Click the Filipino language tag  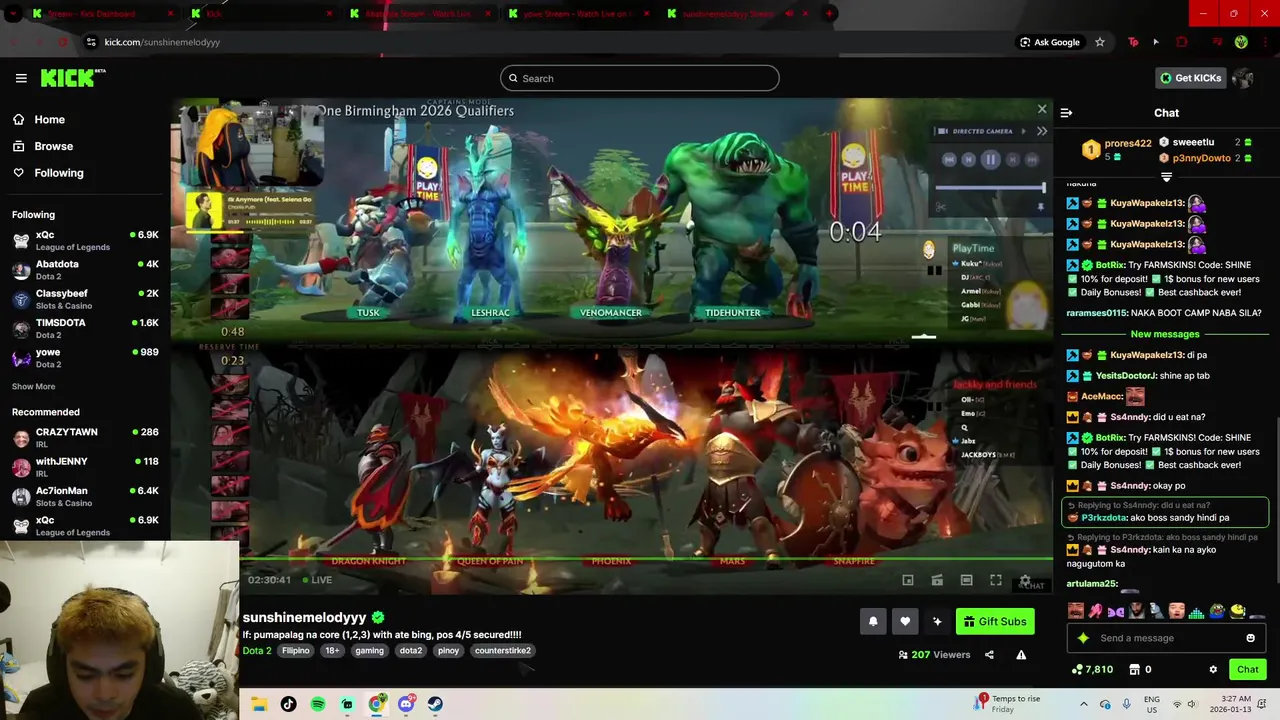[296, 651]
